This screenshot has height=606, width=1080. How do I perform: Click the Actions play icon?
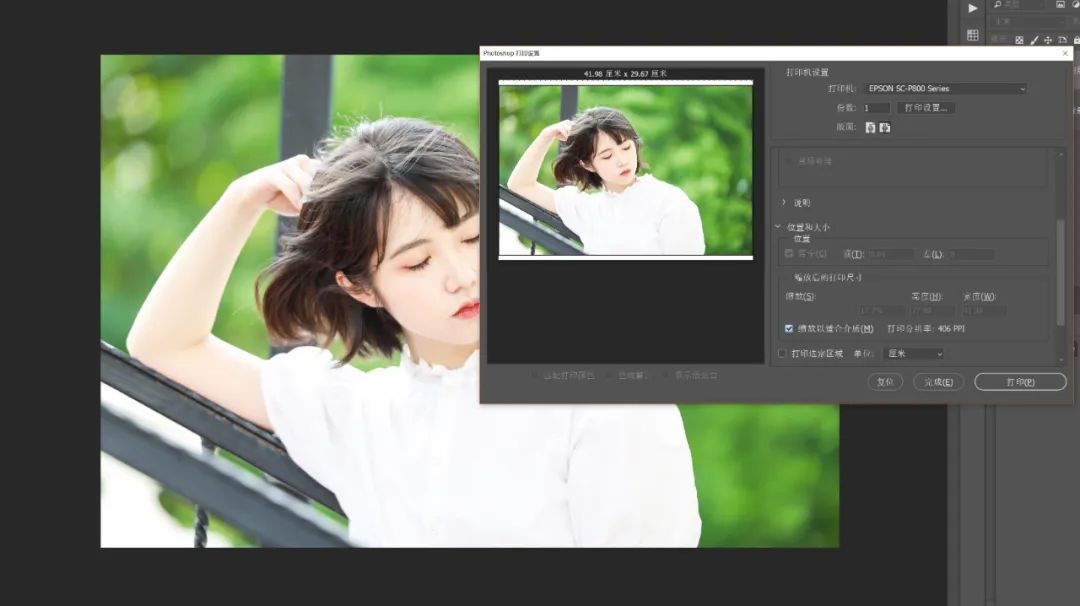click(972, 8)
